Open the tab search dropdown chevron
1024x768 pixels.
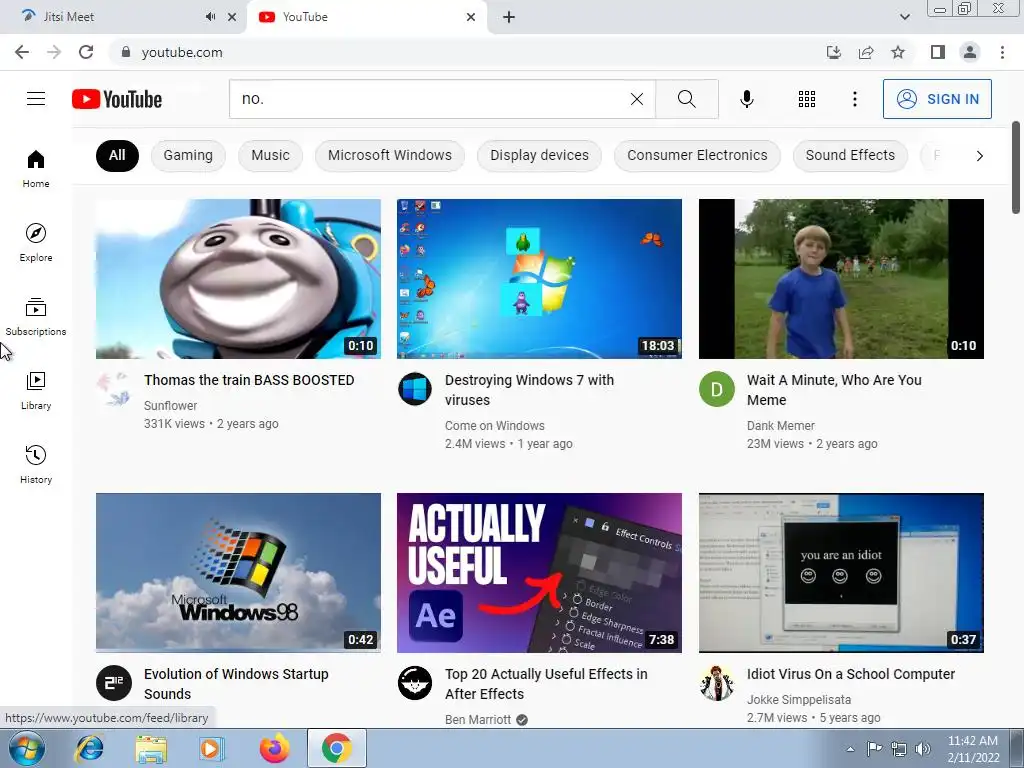[x=904, y=17]
